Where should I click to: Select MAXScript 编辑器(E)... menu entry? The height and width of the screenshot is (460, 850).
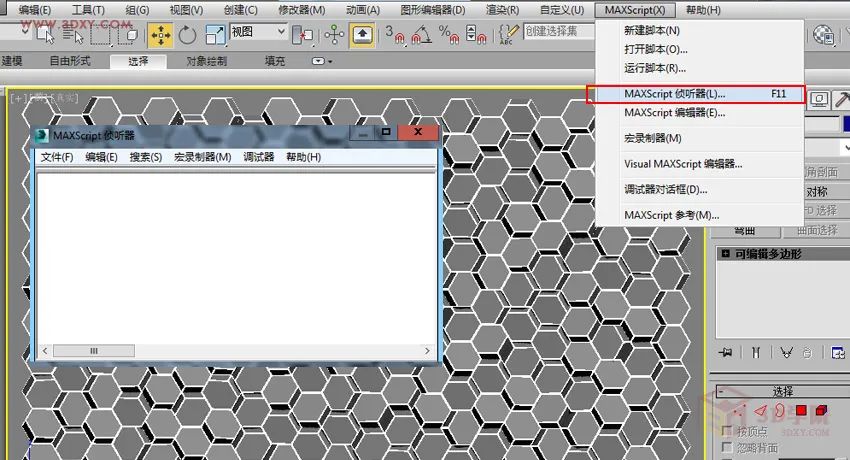pos(699,113)
